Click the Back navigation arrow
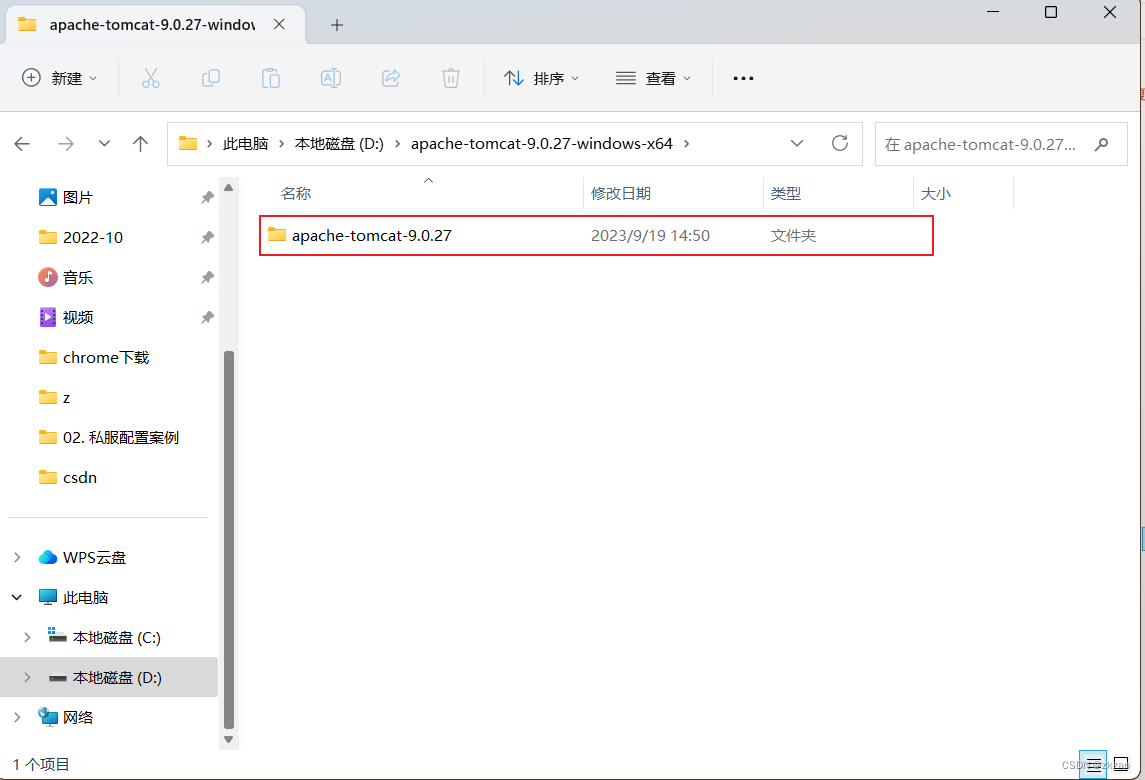 point(22,144)
